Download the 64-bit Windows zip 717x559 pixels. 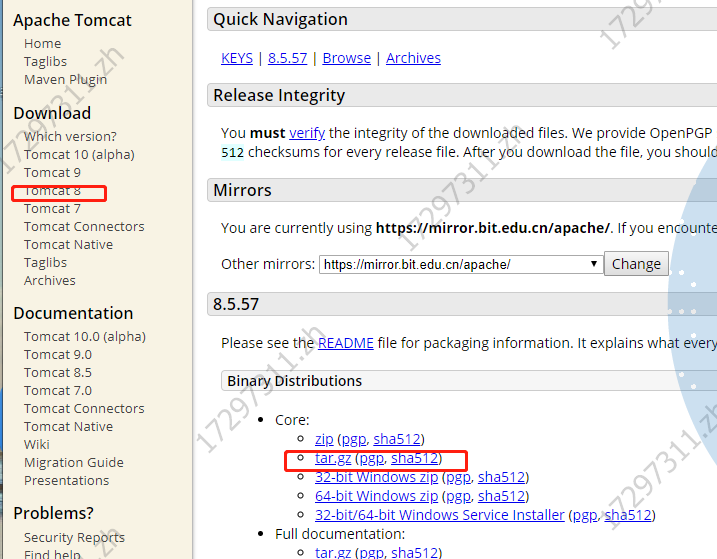click(376, 496)
